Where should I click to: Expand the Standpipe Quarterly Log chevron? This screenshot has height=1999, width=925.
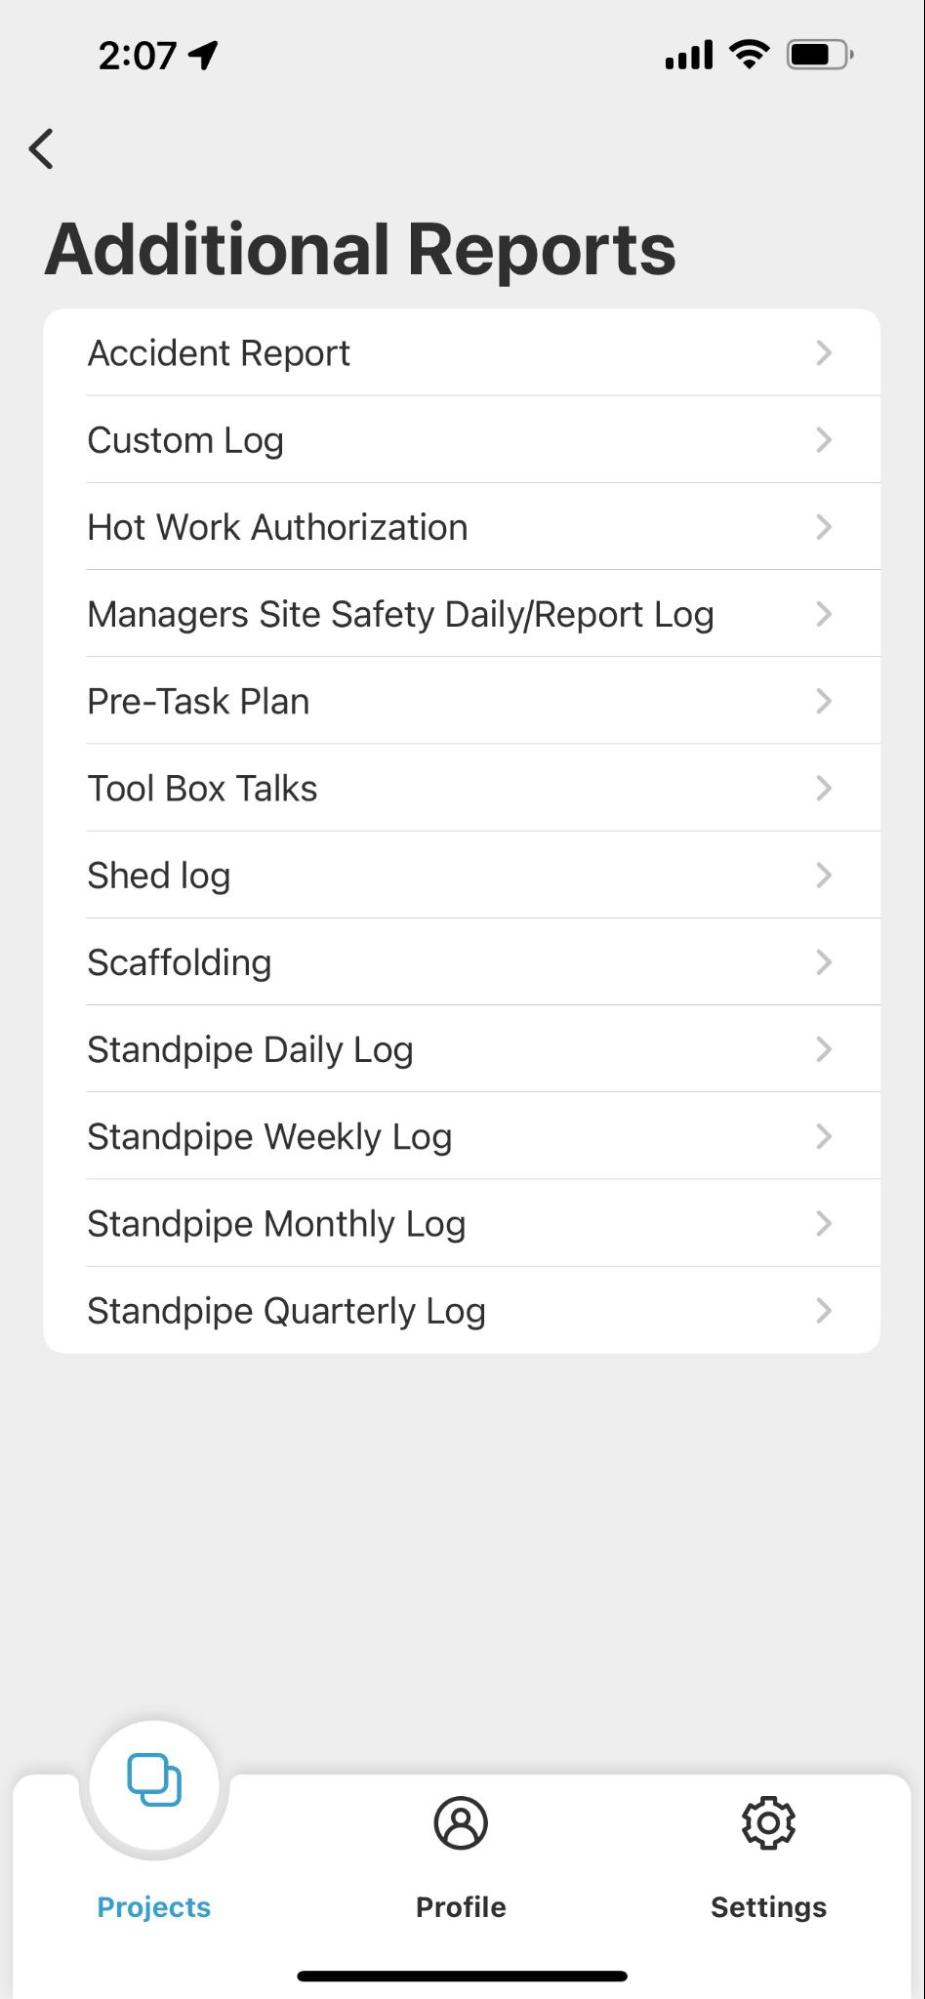pos(823,1310)
